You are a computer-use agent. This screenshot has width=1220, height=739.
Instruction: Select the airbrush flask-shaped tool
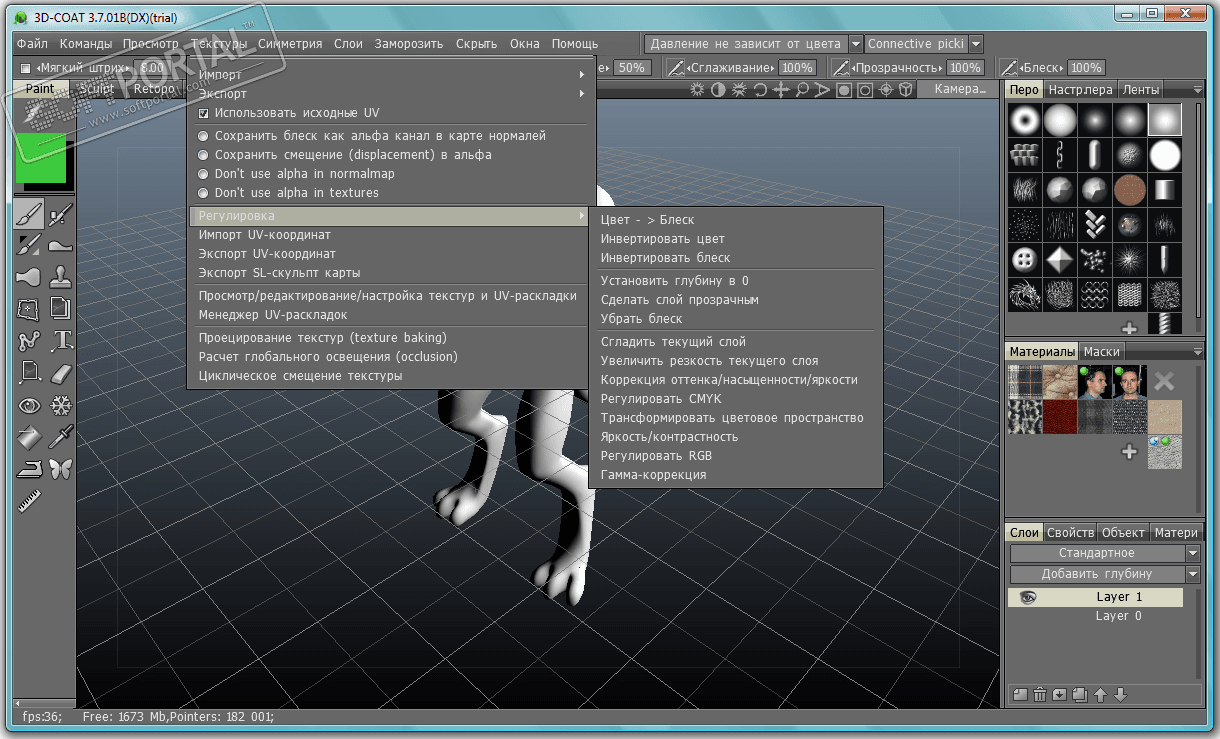[x=29, y=276]
